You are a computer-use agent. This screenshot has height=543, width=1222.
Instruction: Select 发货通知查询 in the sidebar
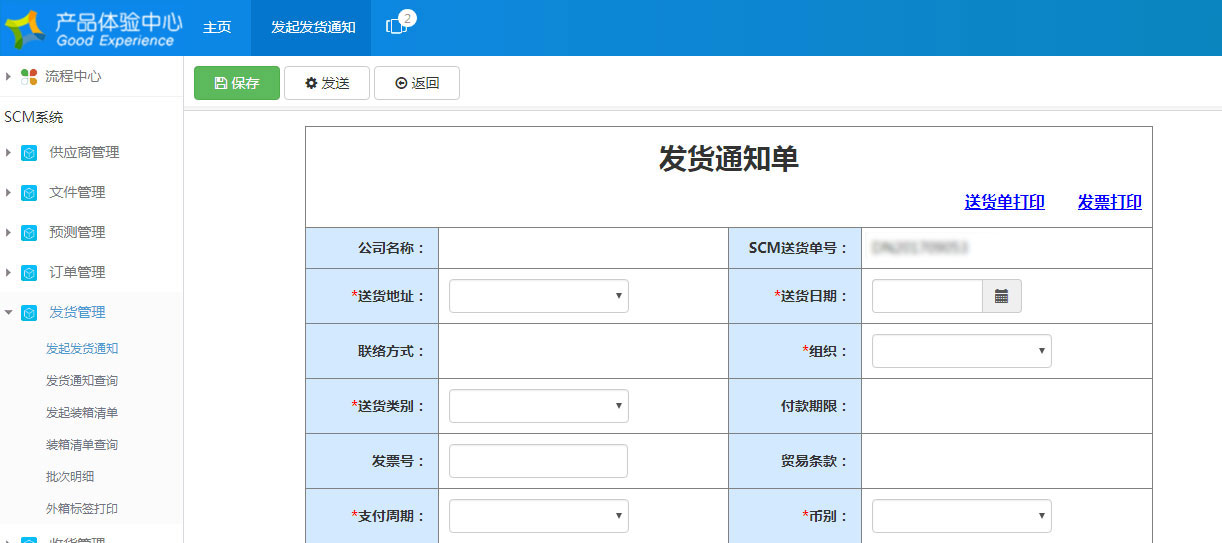pos(82,381)
